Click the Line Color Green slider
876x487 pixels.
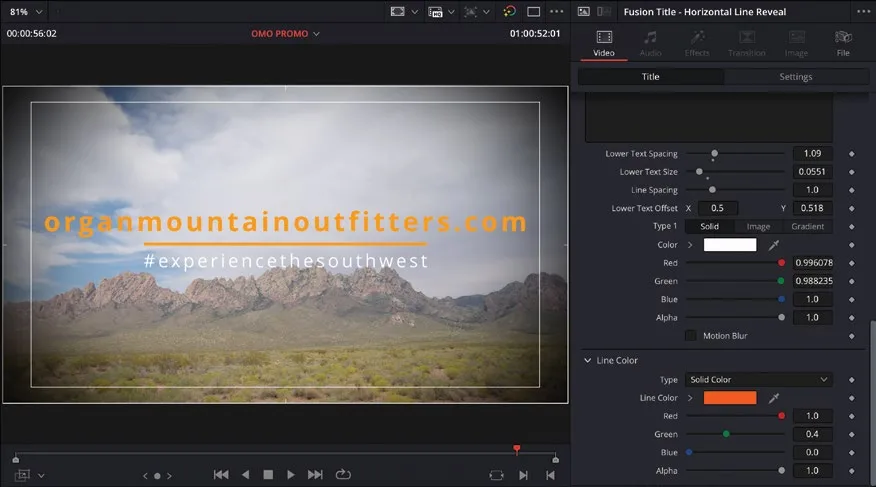(735, 434)
